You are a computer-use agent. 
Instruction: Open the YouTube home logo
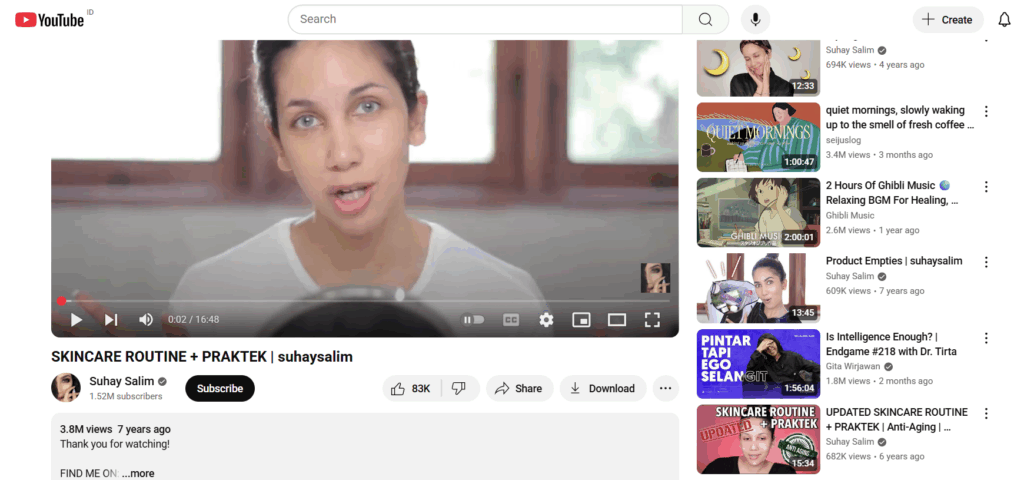coord(50,20)
